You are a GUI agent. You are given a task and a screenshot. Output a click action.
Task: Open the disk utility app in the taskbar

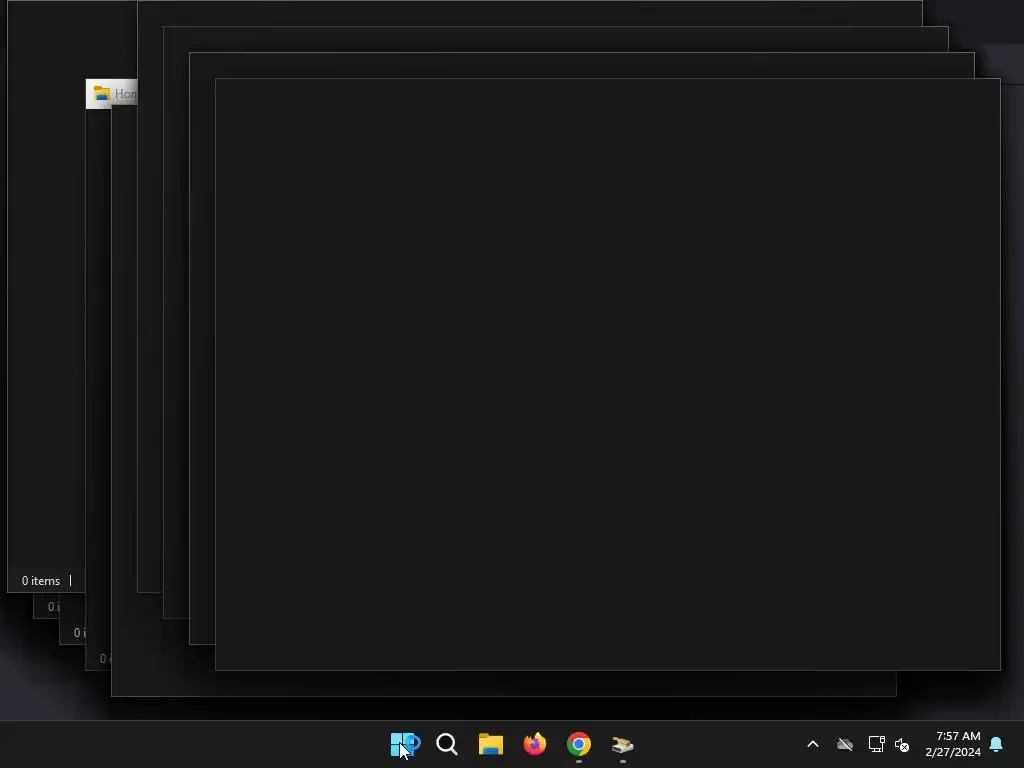point(622,744)
